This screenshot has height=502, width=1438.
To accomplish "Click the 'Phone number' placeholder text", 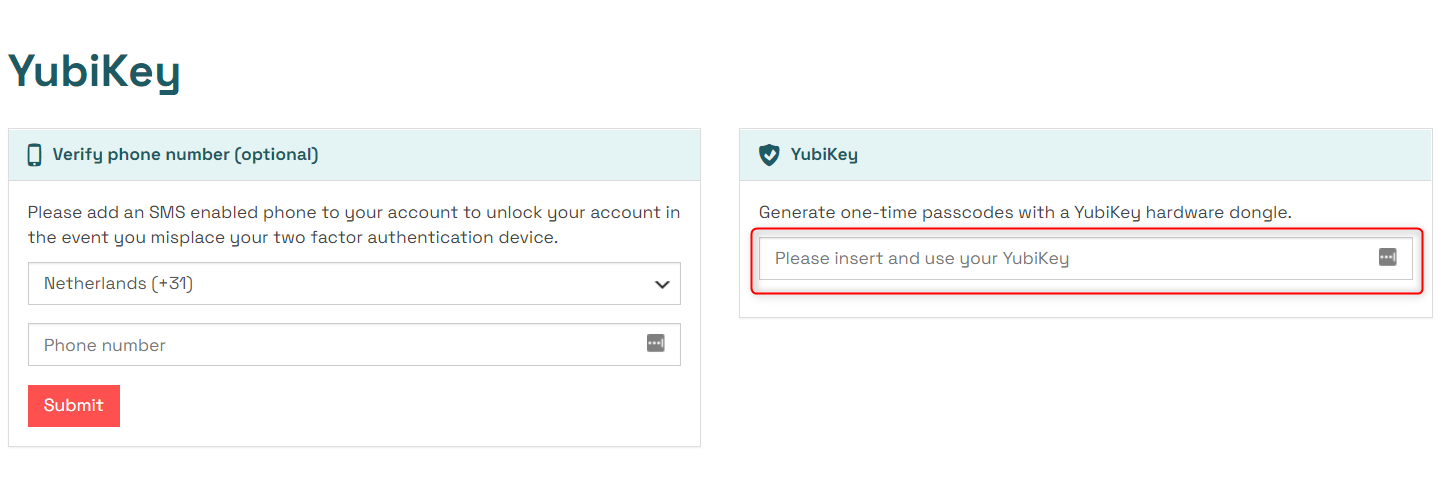I will click(x=105, y=345).
